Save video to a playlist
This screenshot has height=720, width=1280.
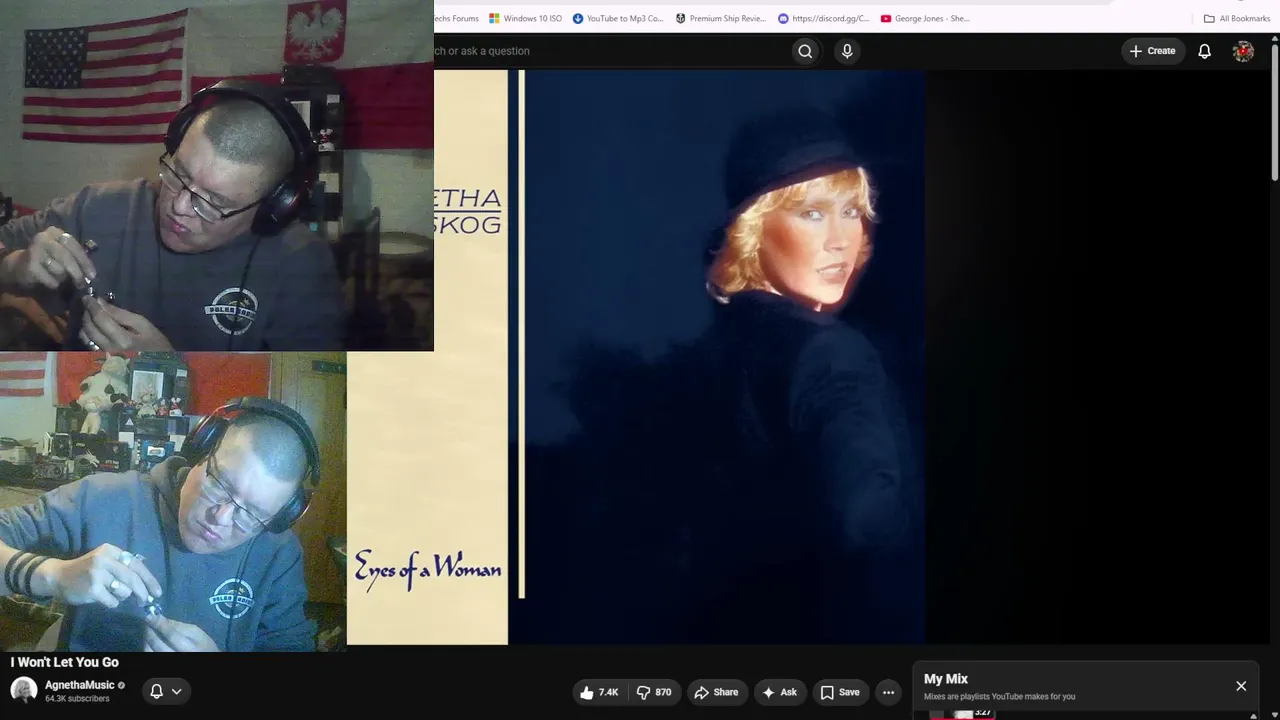[x=840, y=692]
